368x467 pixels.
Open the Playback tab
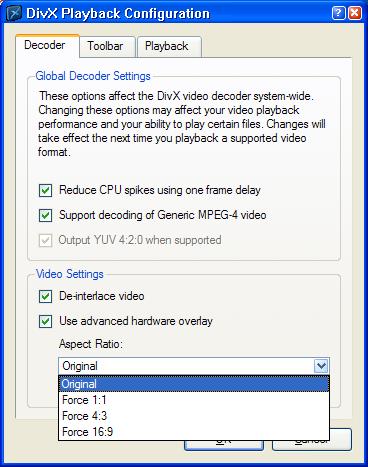(x=169, y=46)
